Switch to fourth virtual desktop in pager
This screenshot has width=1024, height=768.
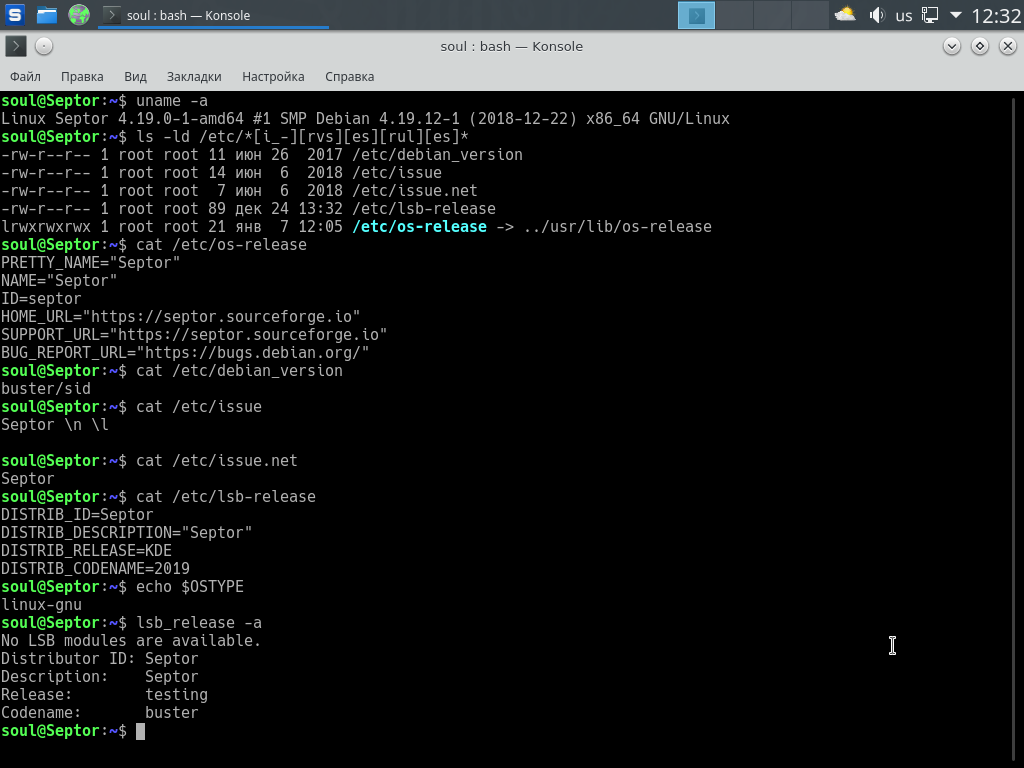pos(810,15)
